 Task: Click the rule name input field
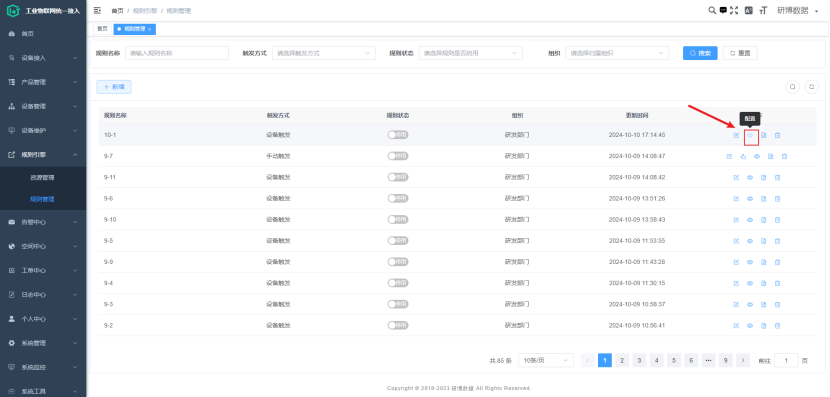tap(177, 53)
